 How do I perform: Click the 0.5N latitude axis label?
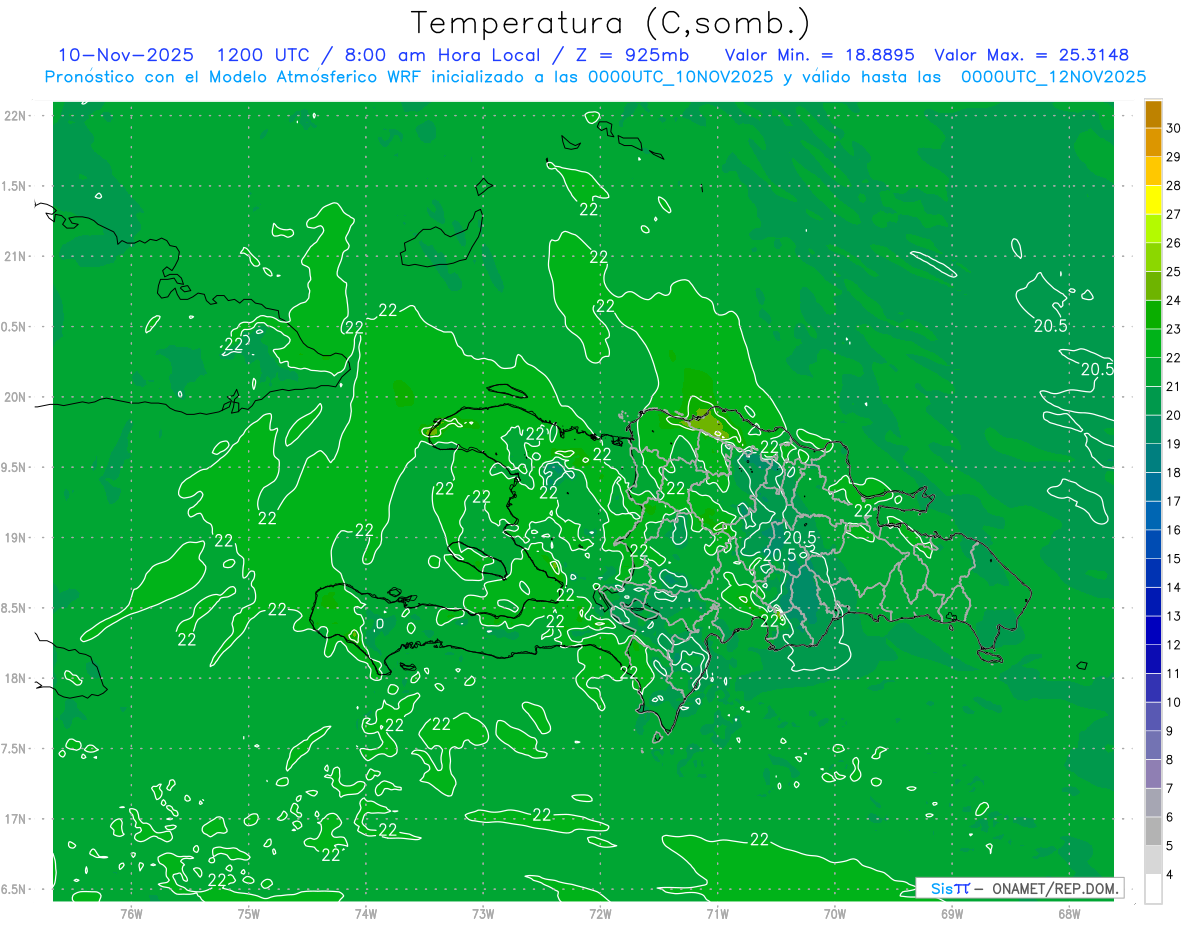click(15, 327)
